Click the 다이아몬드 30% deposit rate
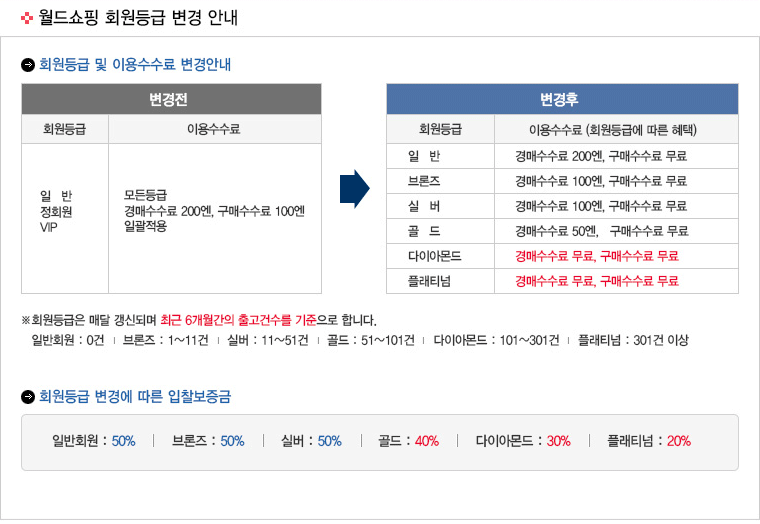Viewport: 760px width, 524px height. 522,441
